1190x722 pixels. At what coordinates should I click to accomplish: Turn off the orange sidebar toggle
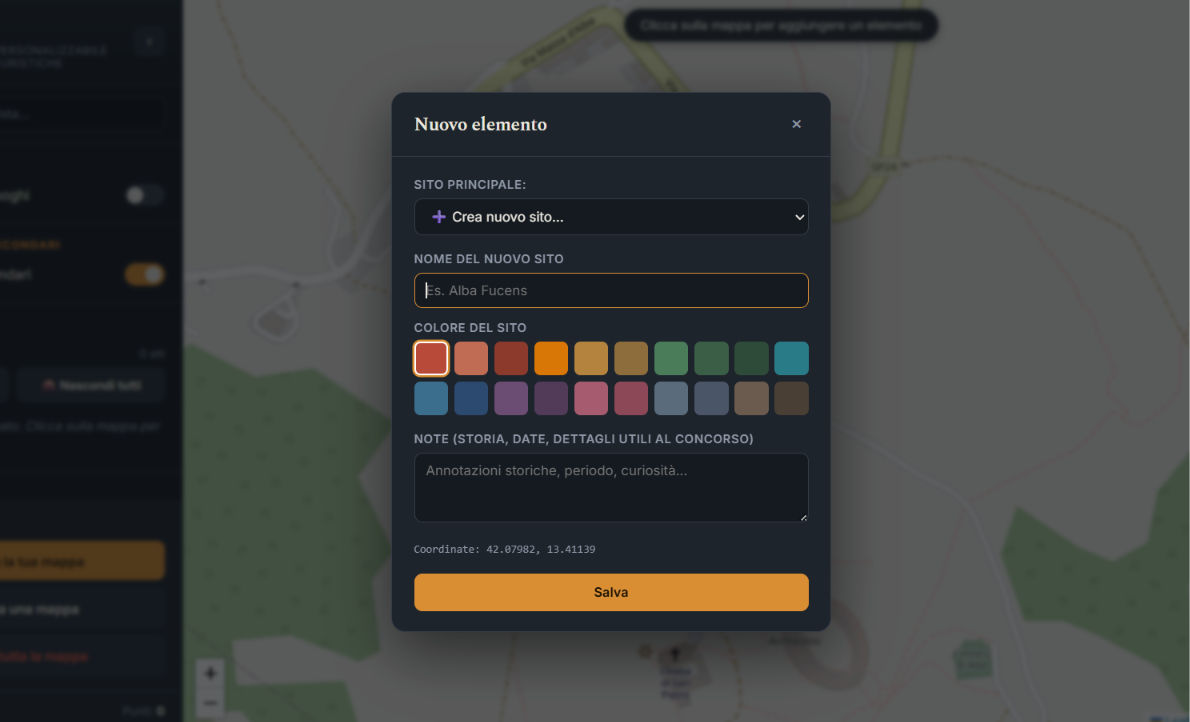coord(144,274)
